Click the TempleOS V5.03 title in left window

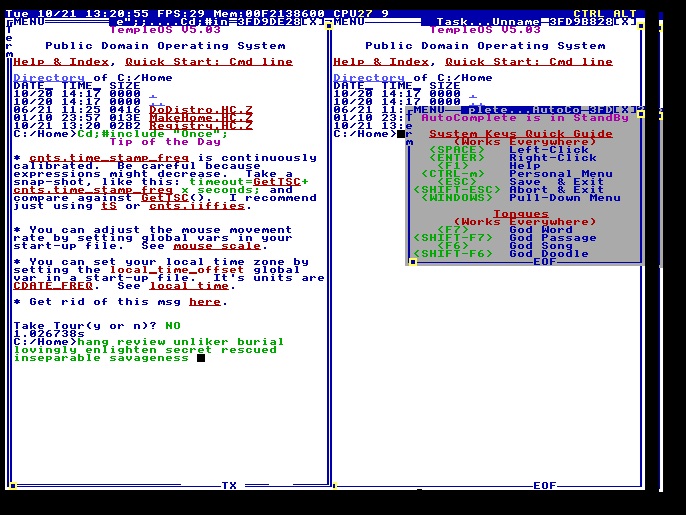pyautogui.click(x=165, y=30)
